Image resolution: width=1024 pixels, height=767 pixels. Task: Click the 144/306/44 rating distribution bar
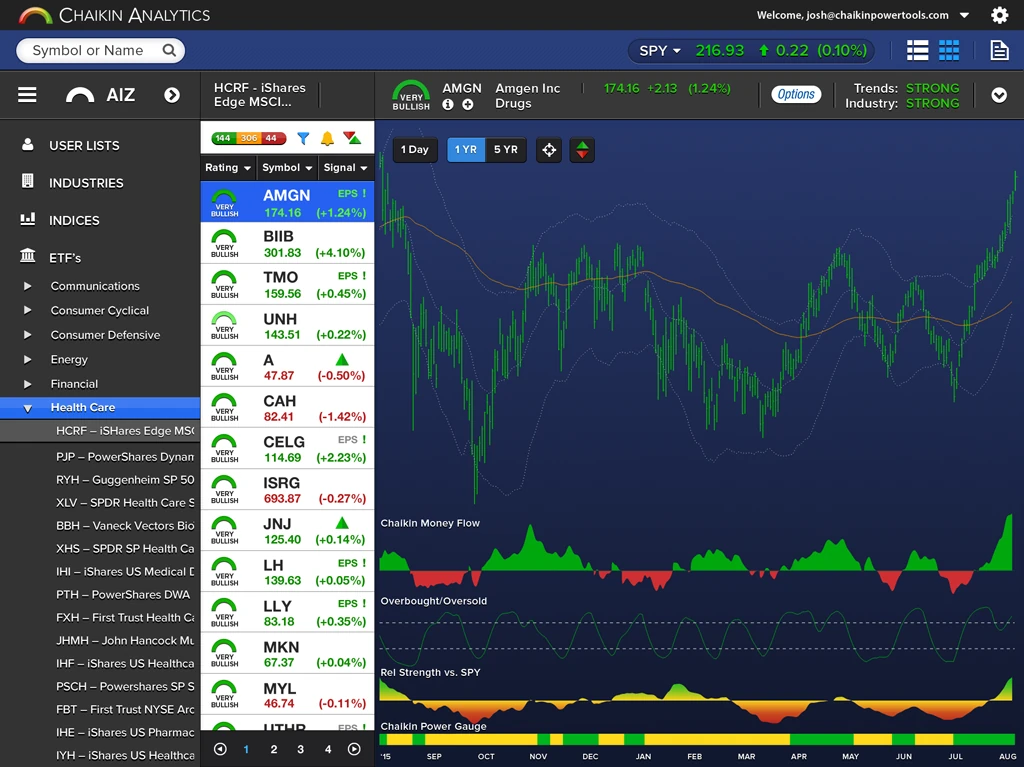pos(249,138)
